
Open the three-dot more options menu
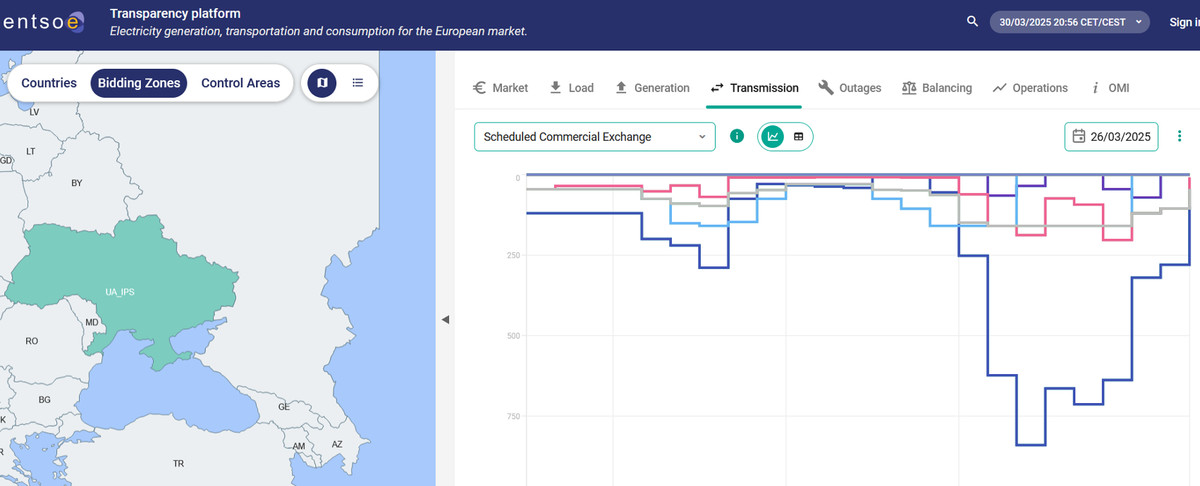[x=1179, y=136]
